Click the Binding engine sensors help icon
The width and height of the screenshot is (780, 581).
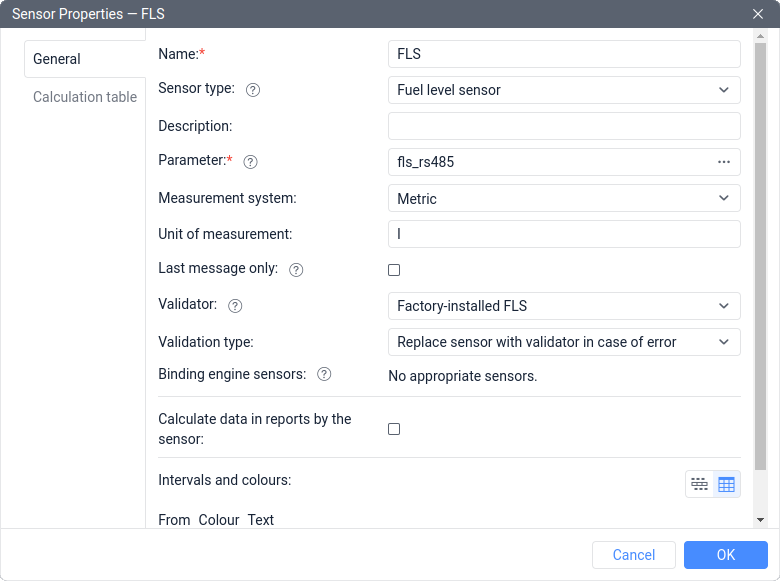[324, 375]
